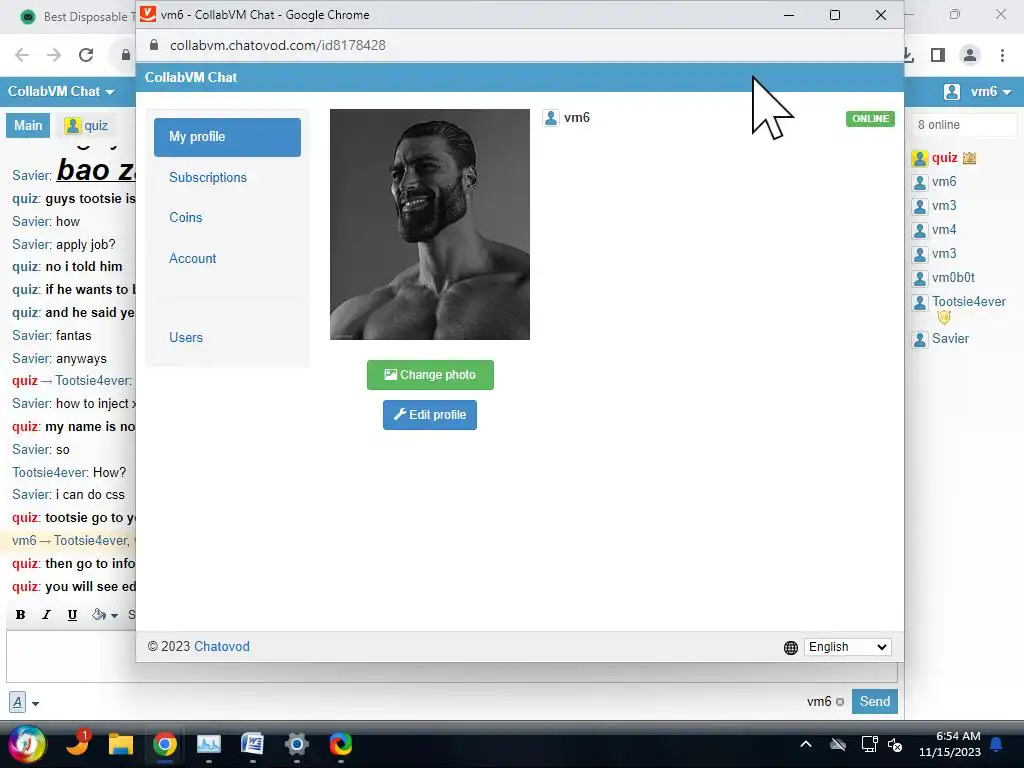Click the browser back arrow
This screenshot has width=1024, height=768.
[22, 55]
